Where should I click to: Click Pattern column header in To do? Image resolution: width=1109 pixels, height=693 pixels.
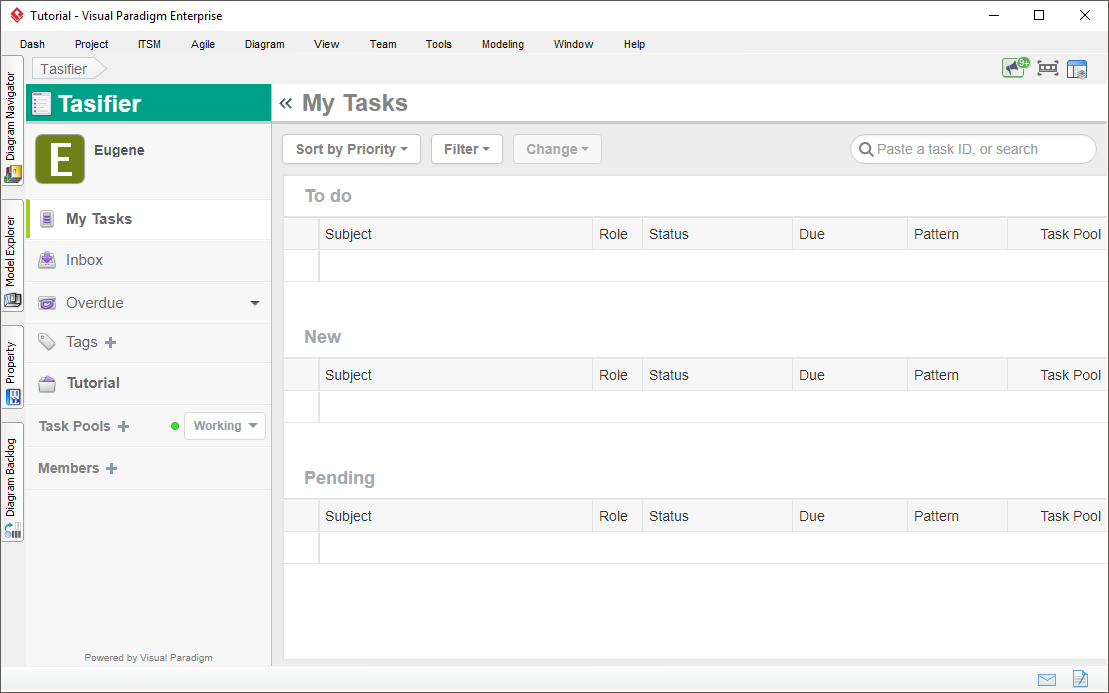click(x=957, y=234)
